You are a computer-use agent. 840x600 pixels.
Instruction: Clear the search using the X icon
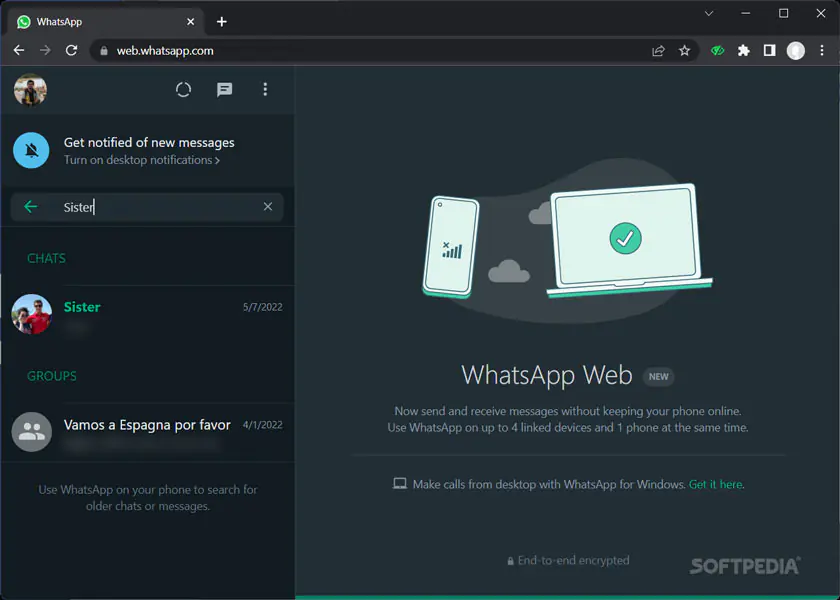click(x=267, y=207)
